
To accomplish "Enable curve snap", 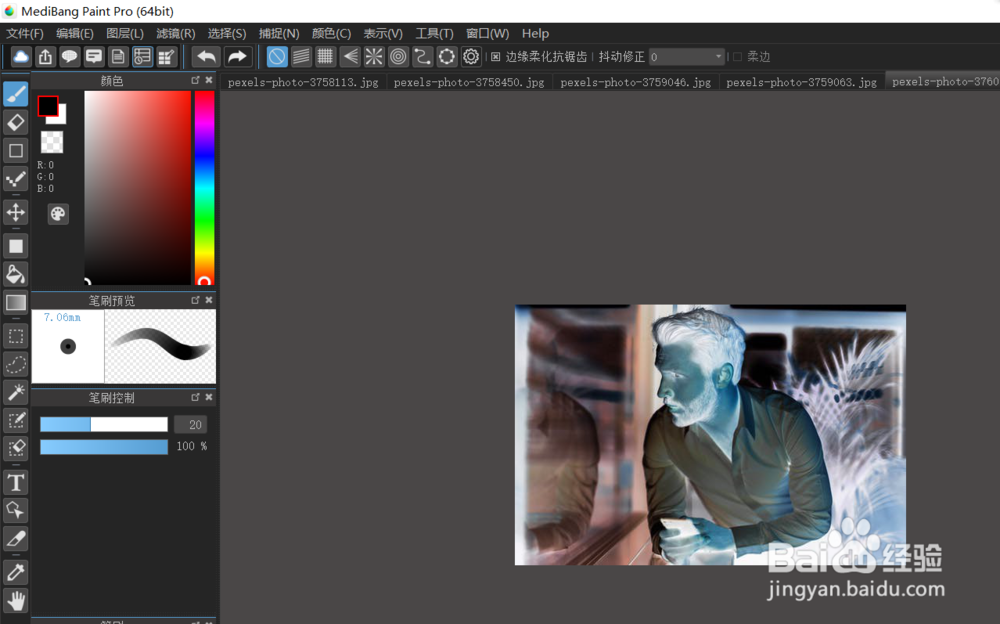I will (422, 57).
